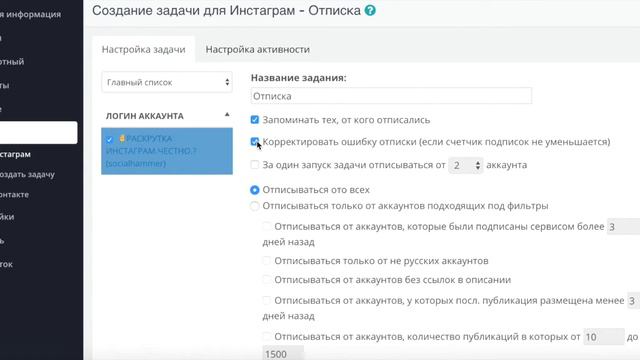Open the Главный список dropdown
The image size is (640, 360).
tap(167, 82)
